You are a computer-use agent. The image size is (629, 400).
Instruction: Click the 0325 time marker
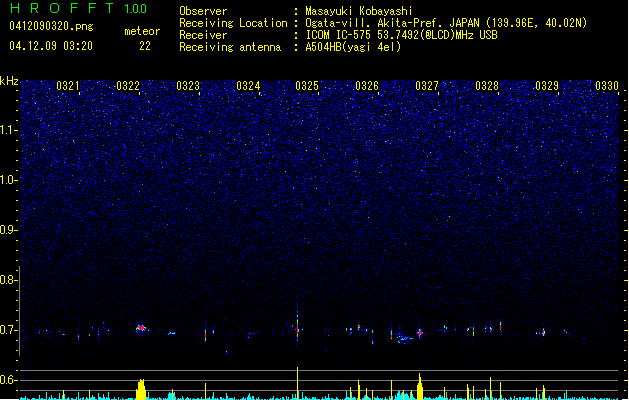tap(307, 86)
